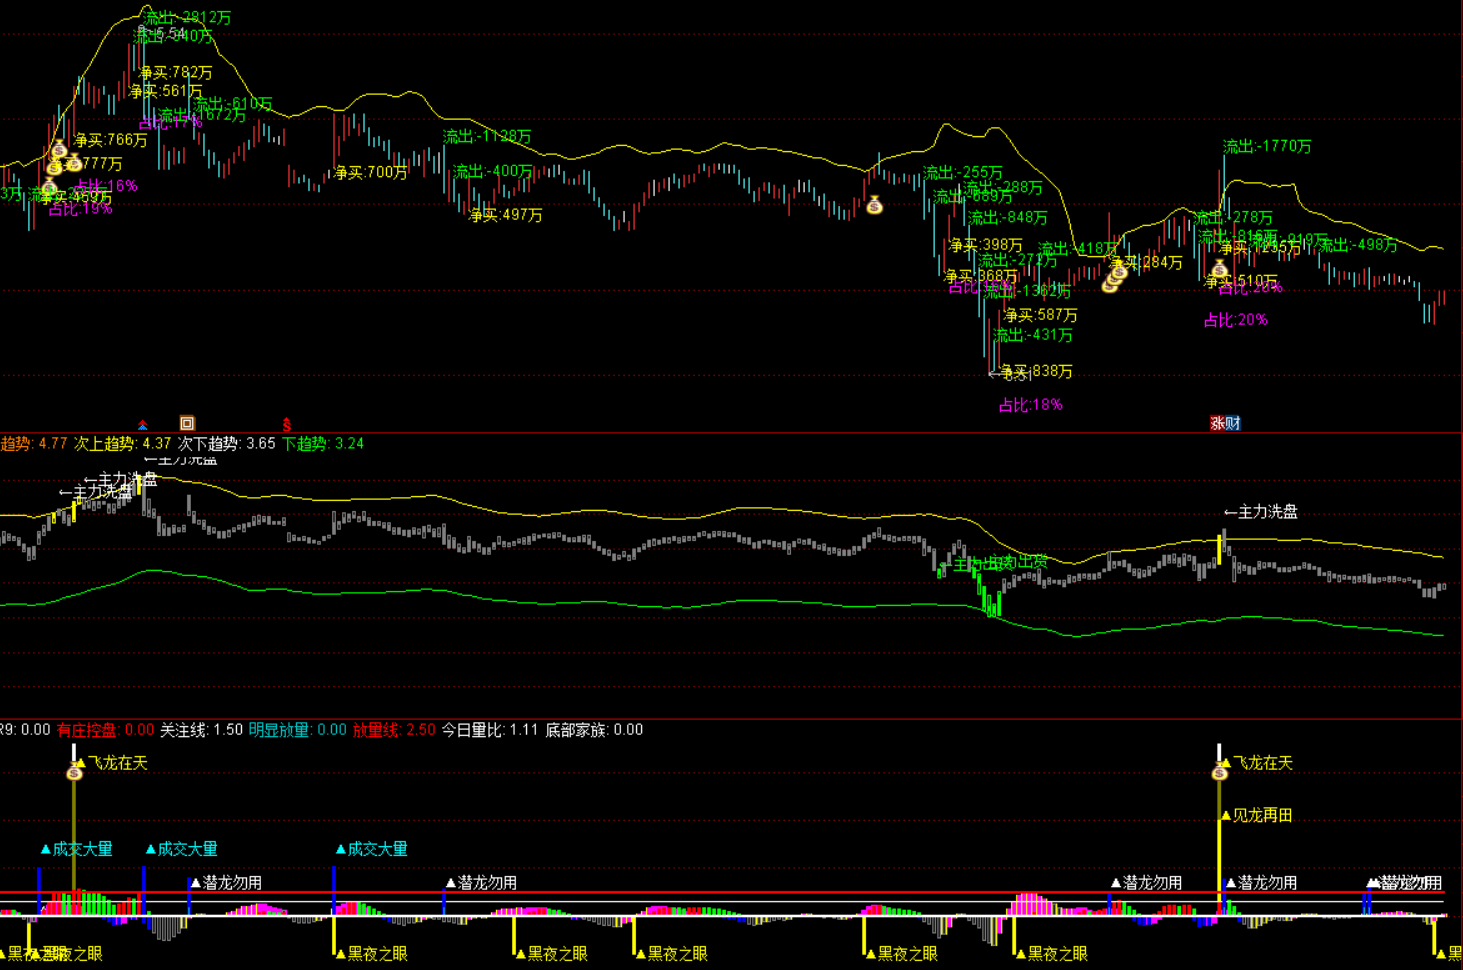The image size is (1463, 970).
Task: Click money bag under right 飞龙在天 signal
Action: pyautogui.click(x=1219, y=773)
